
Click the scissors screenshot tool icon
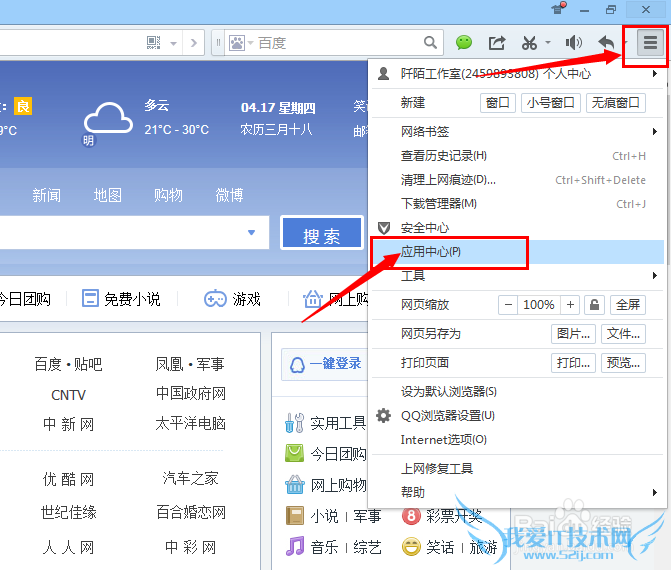(529, 43)
